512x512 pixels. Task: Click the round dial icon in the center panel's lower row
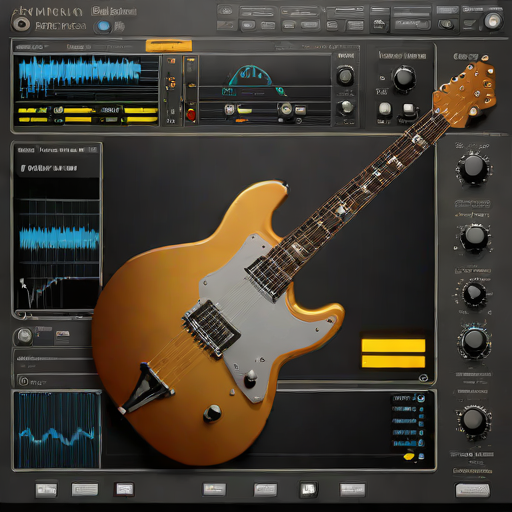pyautogui.click(x=286, y=108)
